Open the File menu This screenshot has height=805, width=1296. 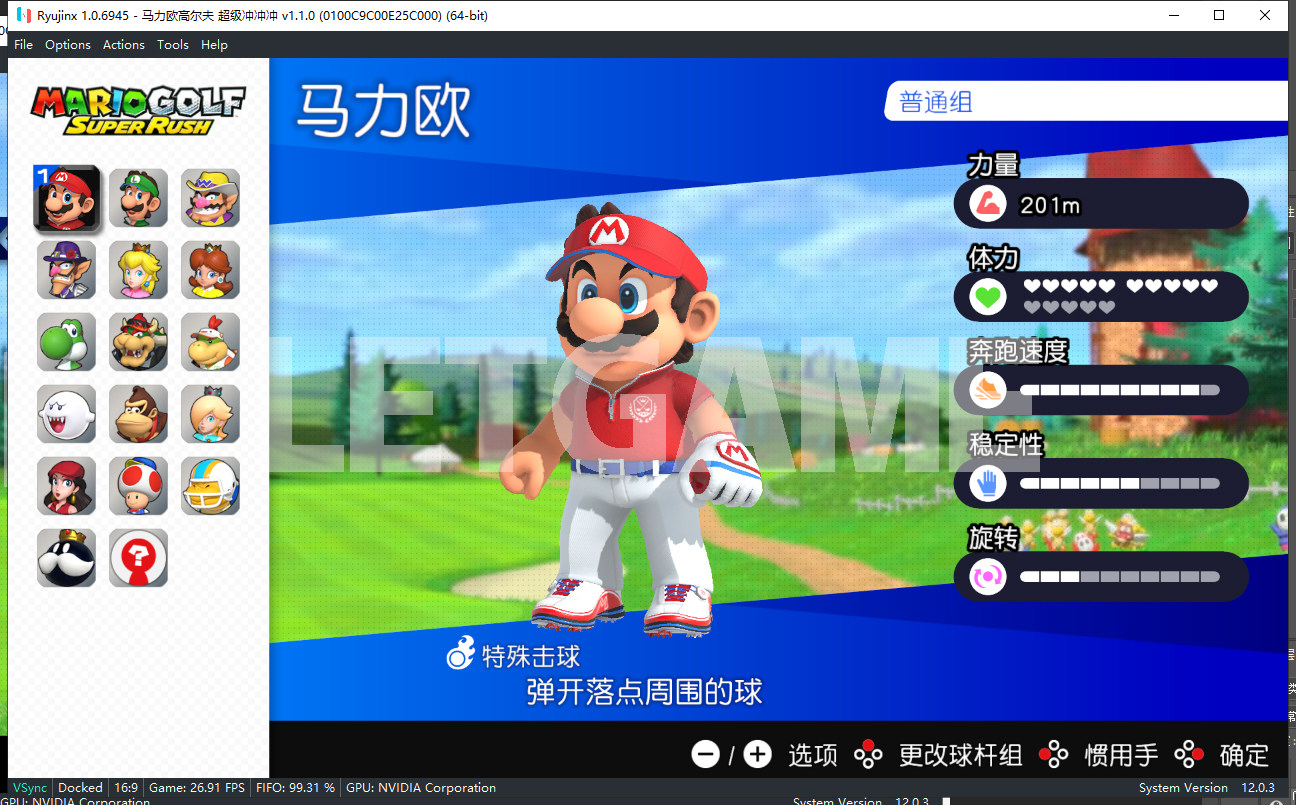(x=24, y=45)
